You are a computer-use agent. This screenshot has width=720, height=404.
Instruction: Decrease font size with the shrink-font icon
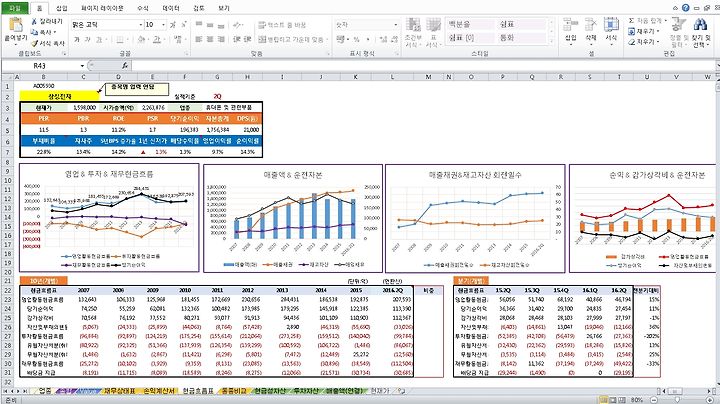(183, 25)
